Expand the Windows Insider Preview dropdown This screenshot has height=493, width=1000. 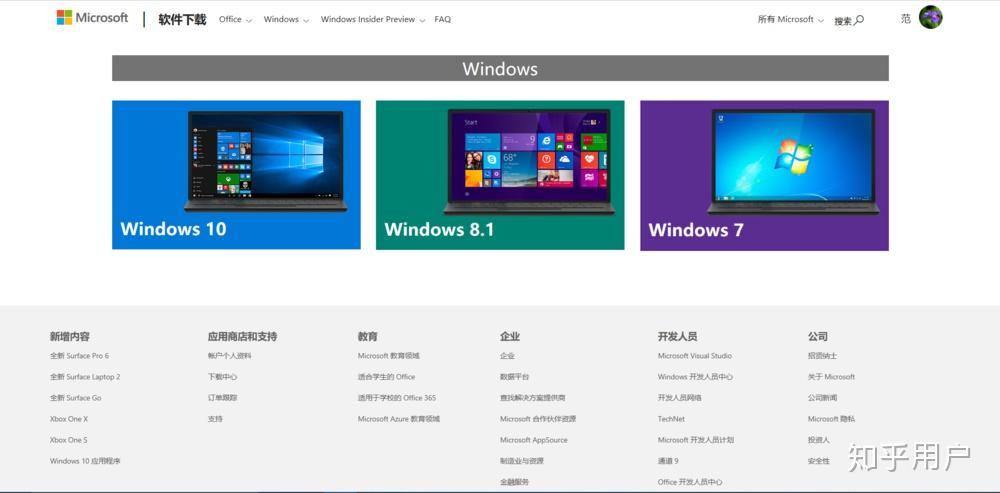coord(372,20)
